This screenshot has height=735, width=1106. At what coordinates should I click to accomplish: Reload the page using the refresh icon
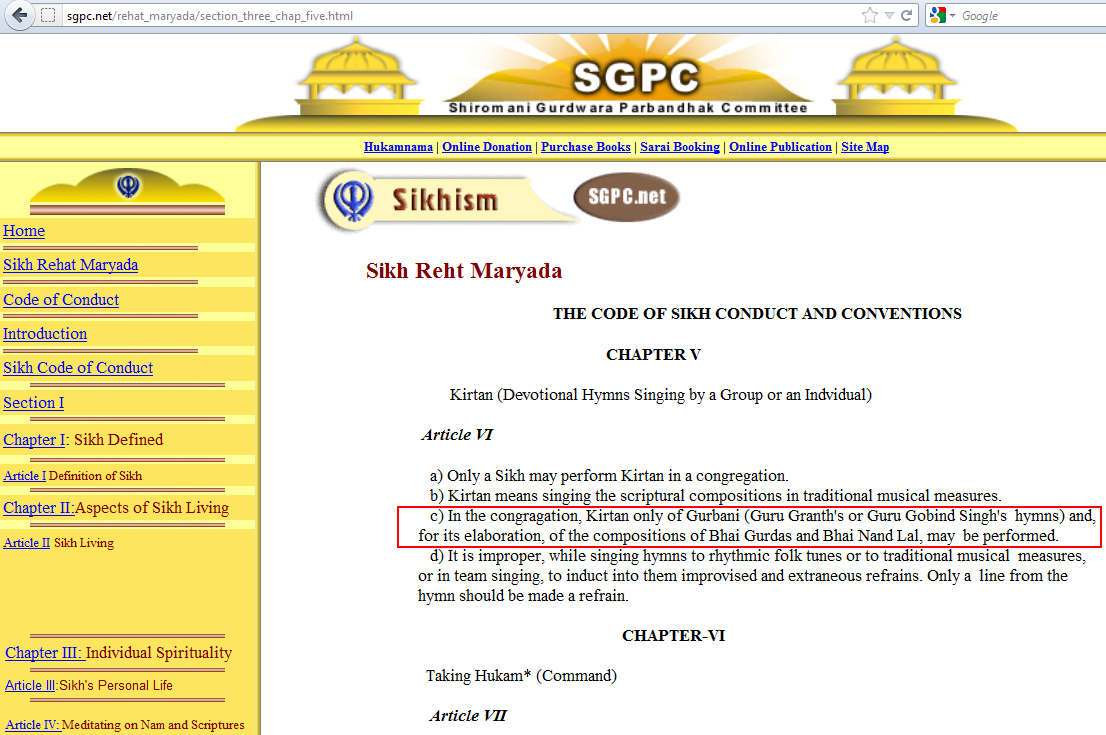tap(907, 16)
